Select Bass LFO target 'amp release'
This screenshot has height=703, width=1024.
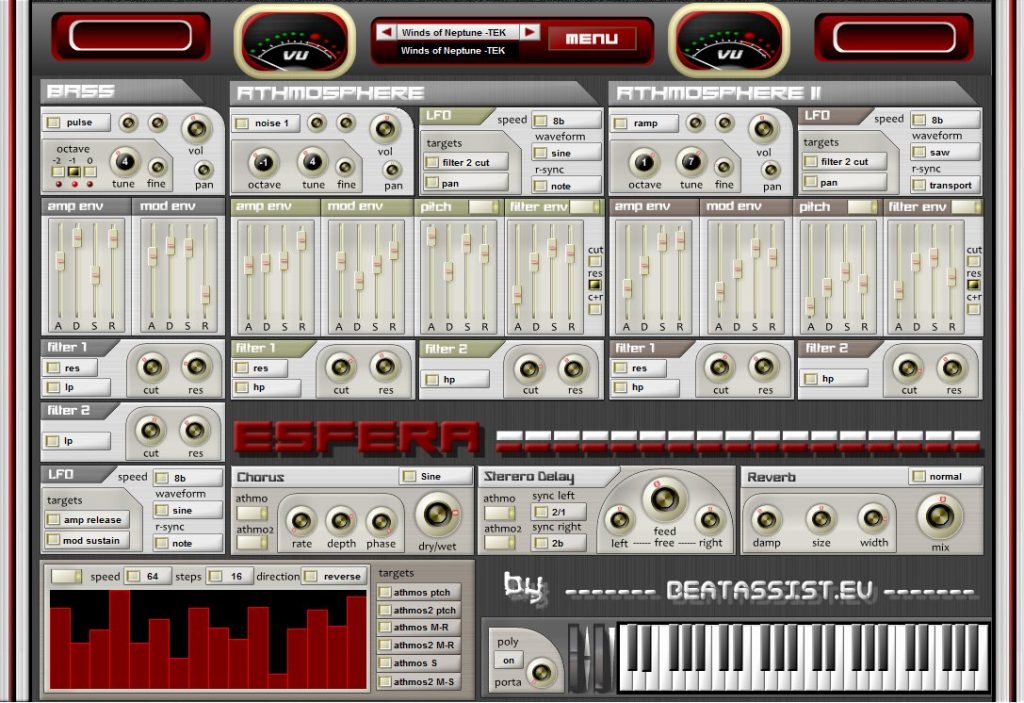coord(87,519)
